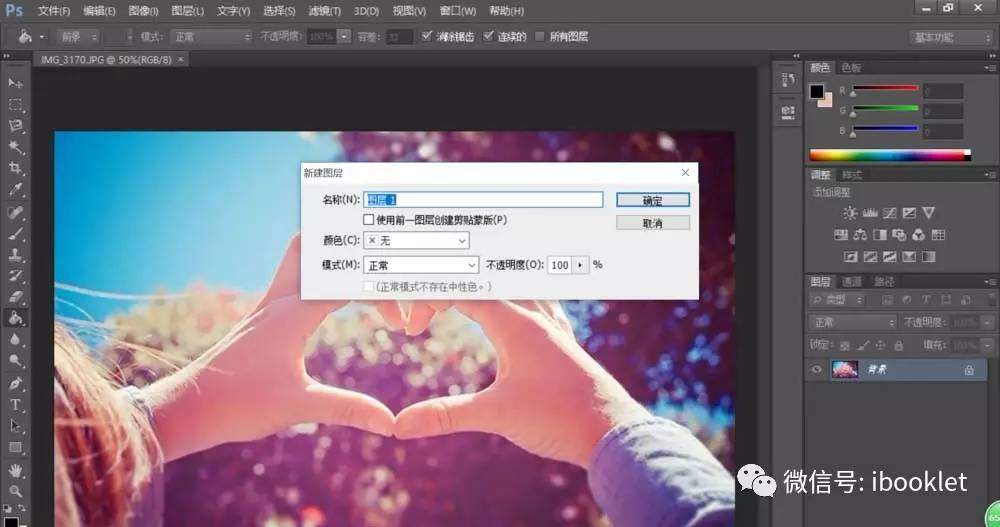Open layer filter type dropdown
The image size is (1000, 527).
click(837, 299)
